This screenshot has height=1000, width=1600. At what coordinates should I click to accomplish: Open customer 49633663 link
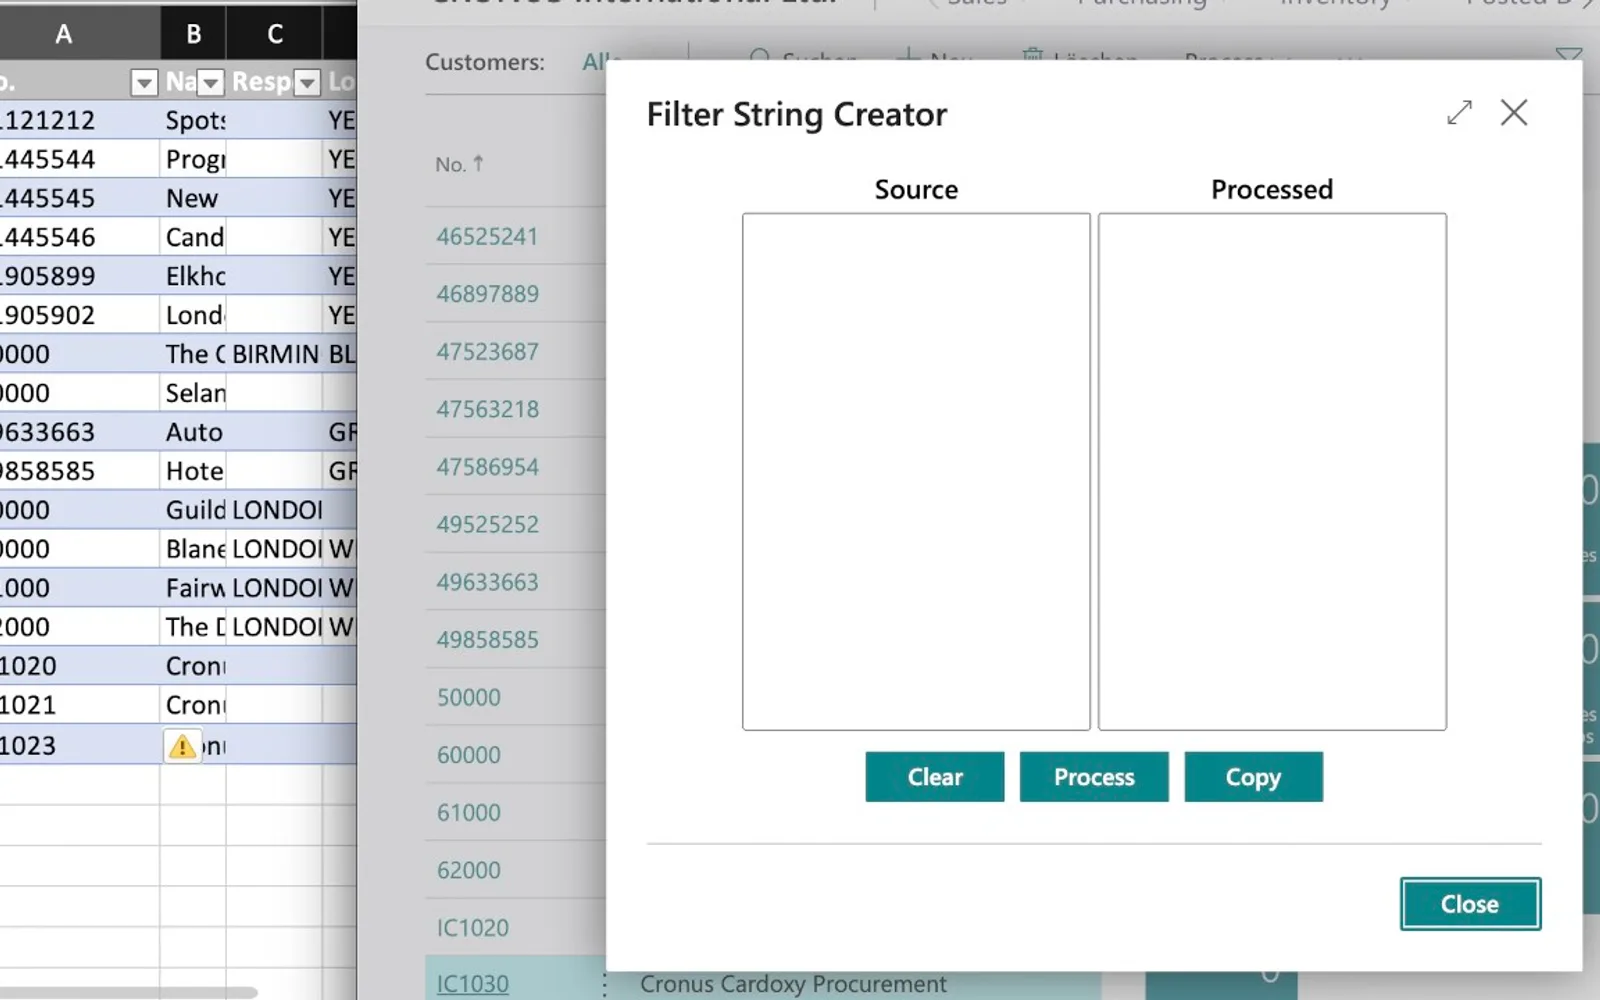[487, 582]
